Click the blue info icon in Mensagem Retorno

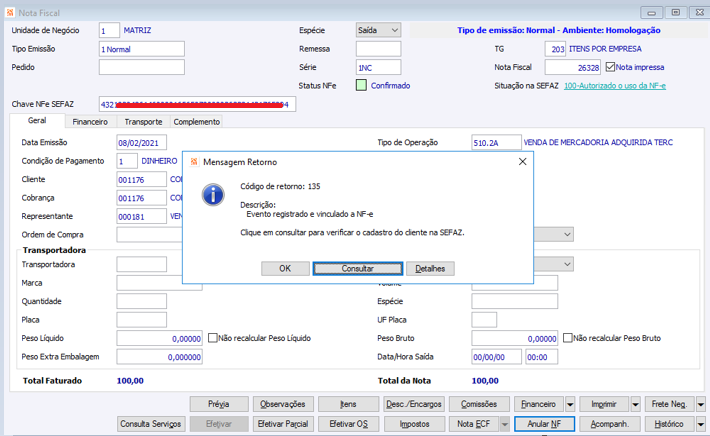(213, 195)
